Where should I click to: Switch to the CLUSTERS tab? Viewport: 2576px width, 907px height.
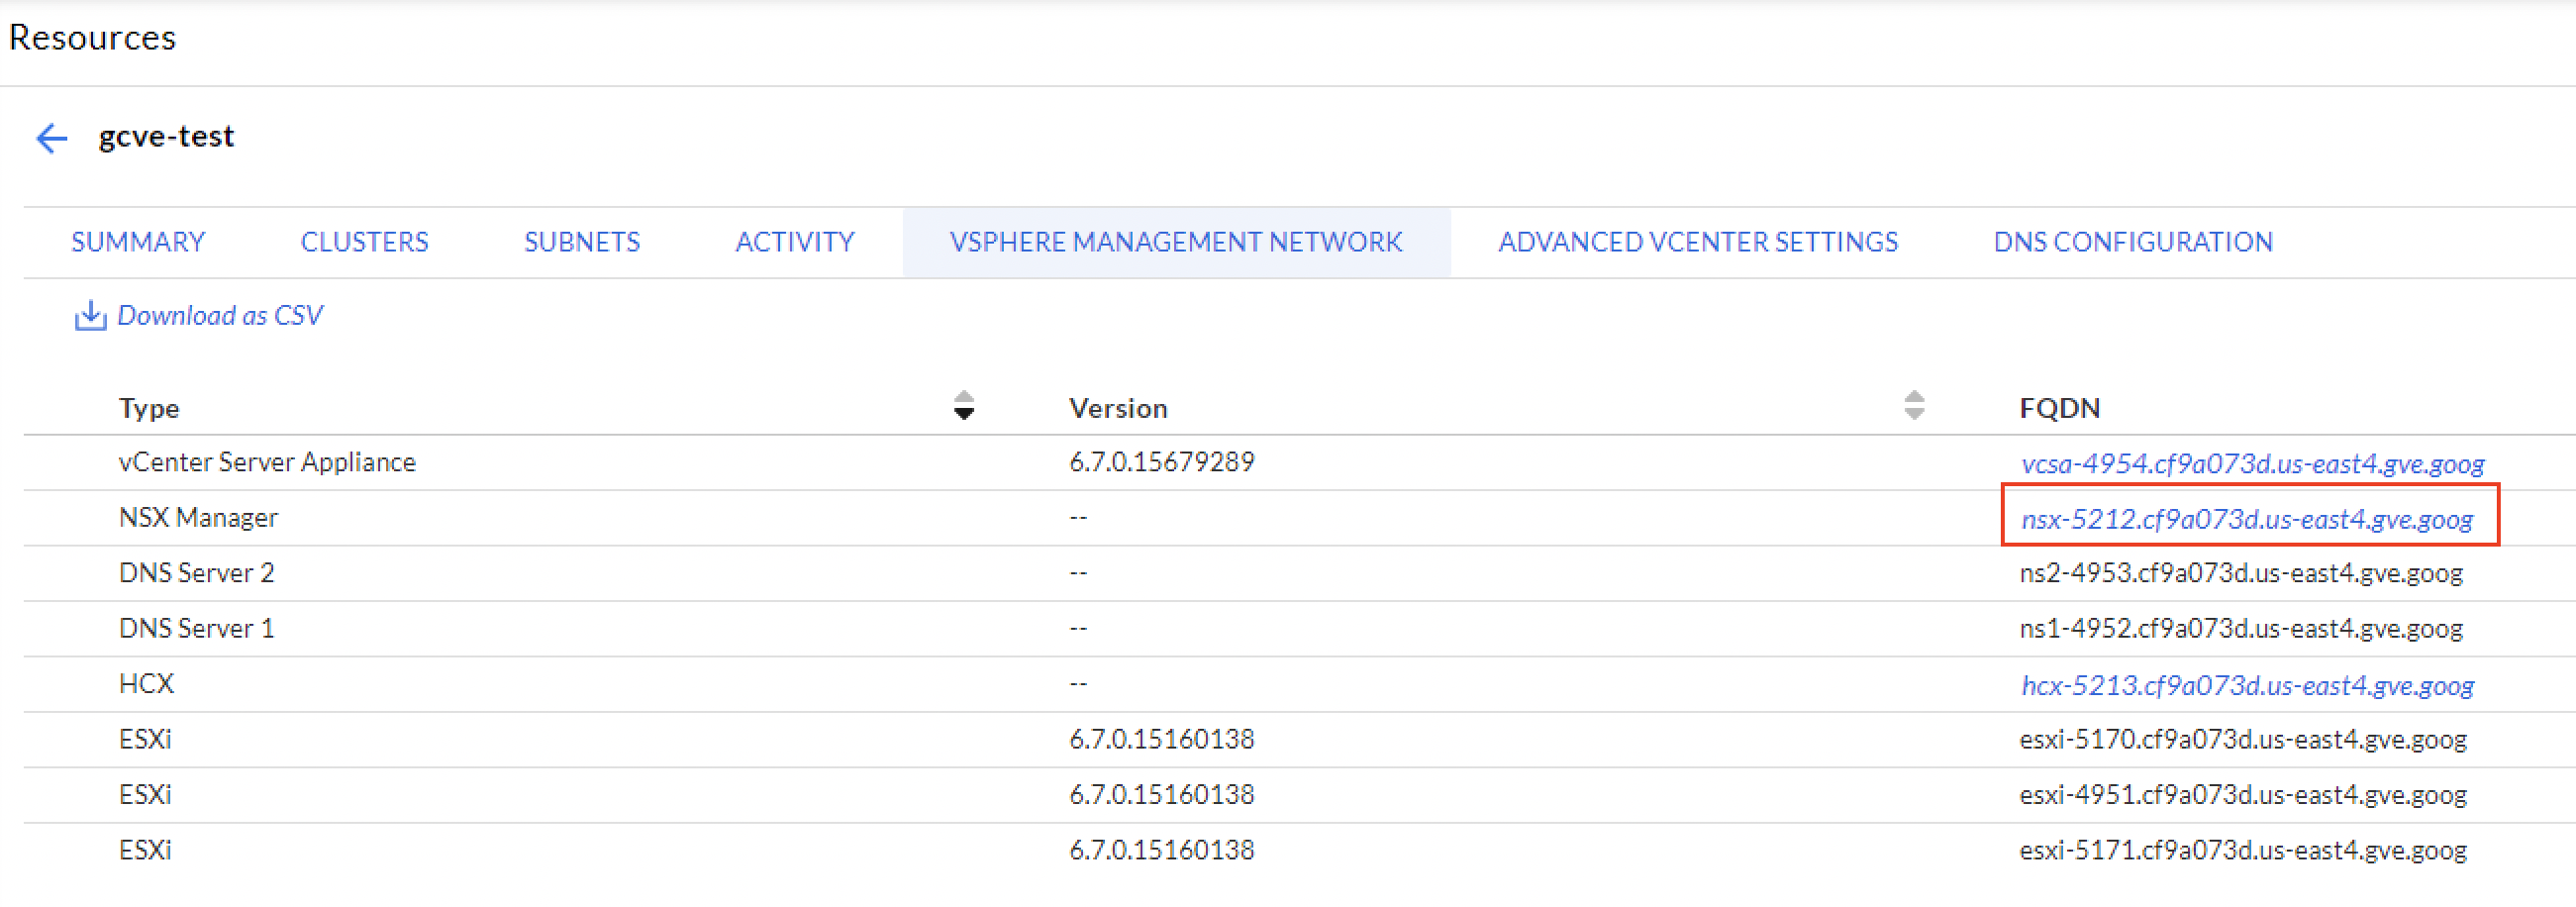(364, 241)
